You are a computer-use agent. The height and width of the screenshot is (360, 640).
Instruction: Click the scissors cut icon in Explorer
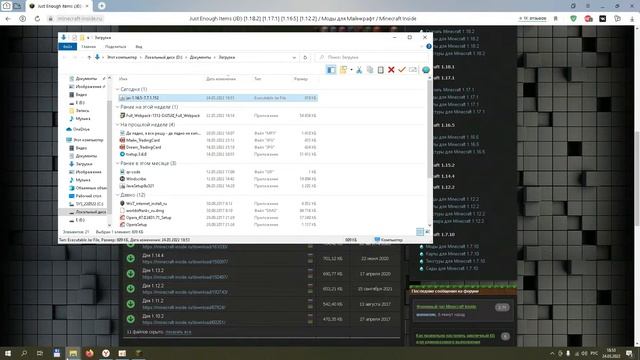click(359, 70)
